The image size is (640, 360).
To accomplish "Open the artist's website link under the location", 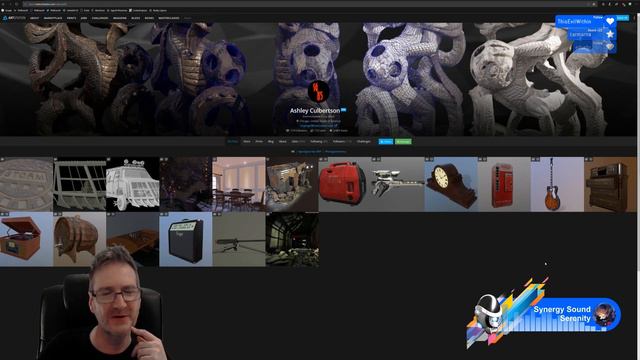I will (318, 126).
